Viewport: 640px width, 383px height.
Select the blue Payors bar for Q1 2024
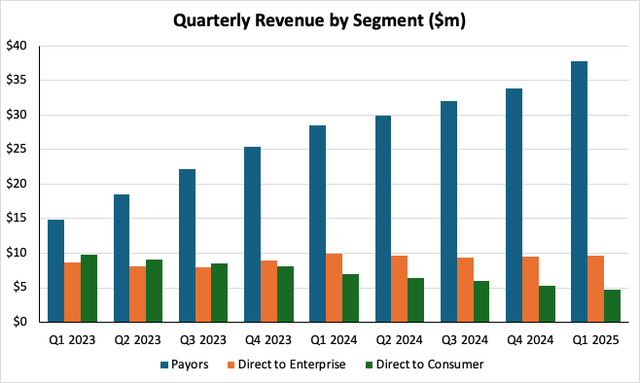coord(318,224)
